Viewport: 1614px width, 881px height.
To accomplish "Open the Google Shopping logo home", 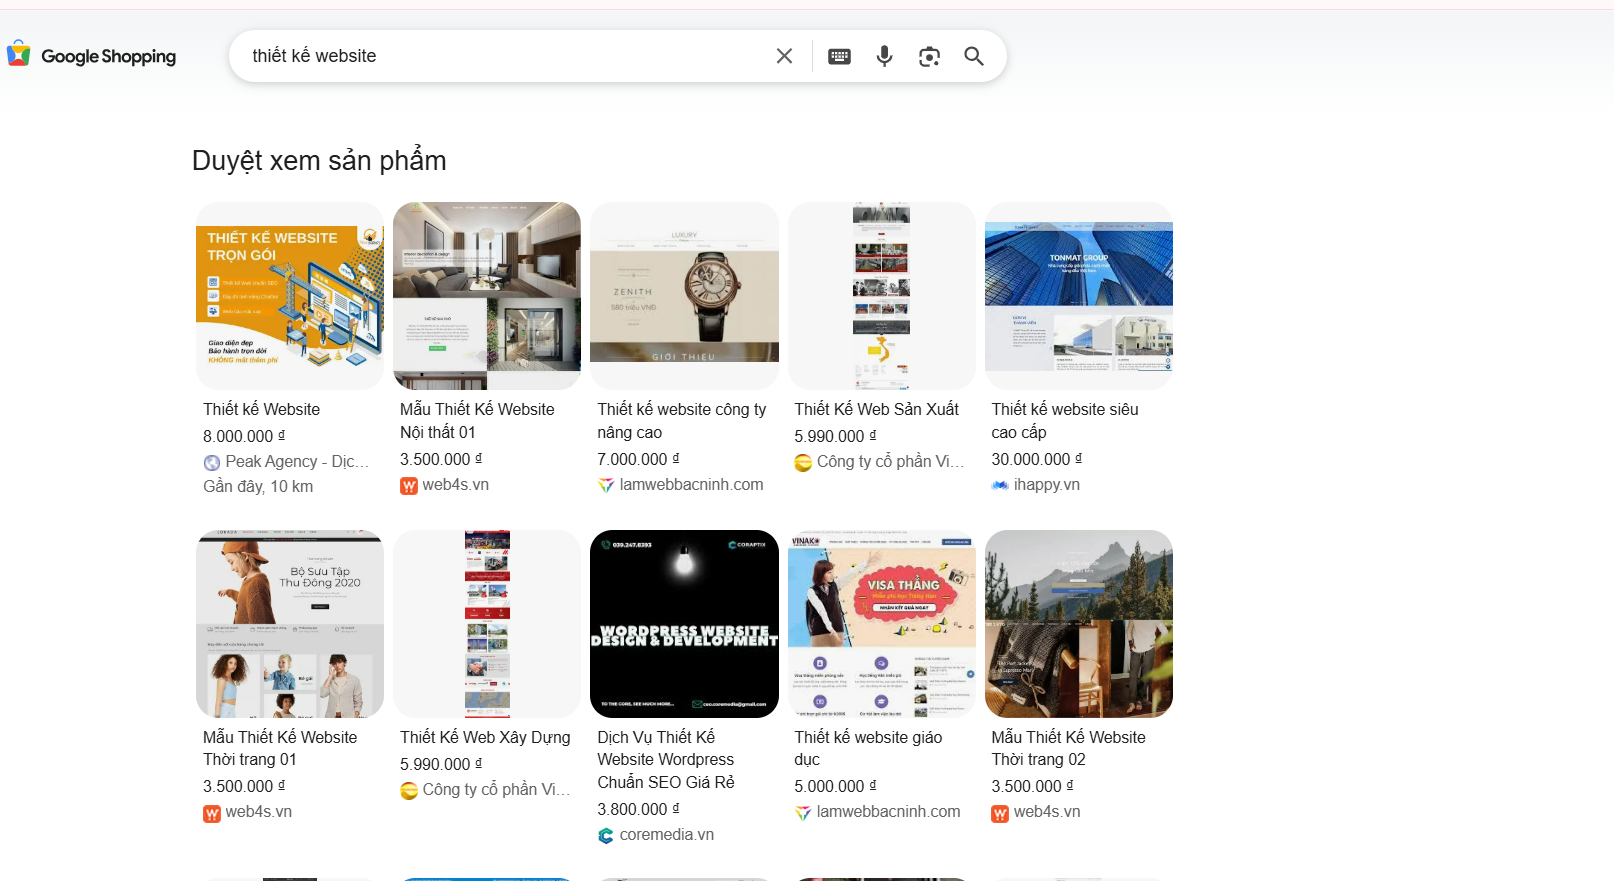I will point(91,56).
